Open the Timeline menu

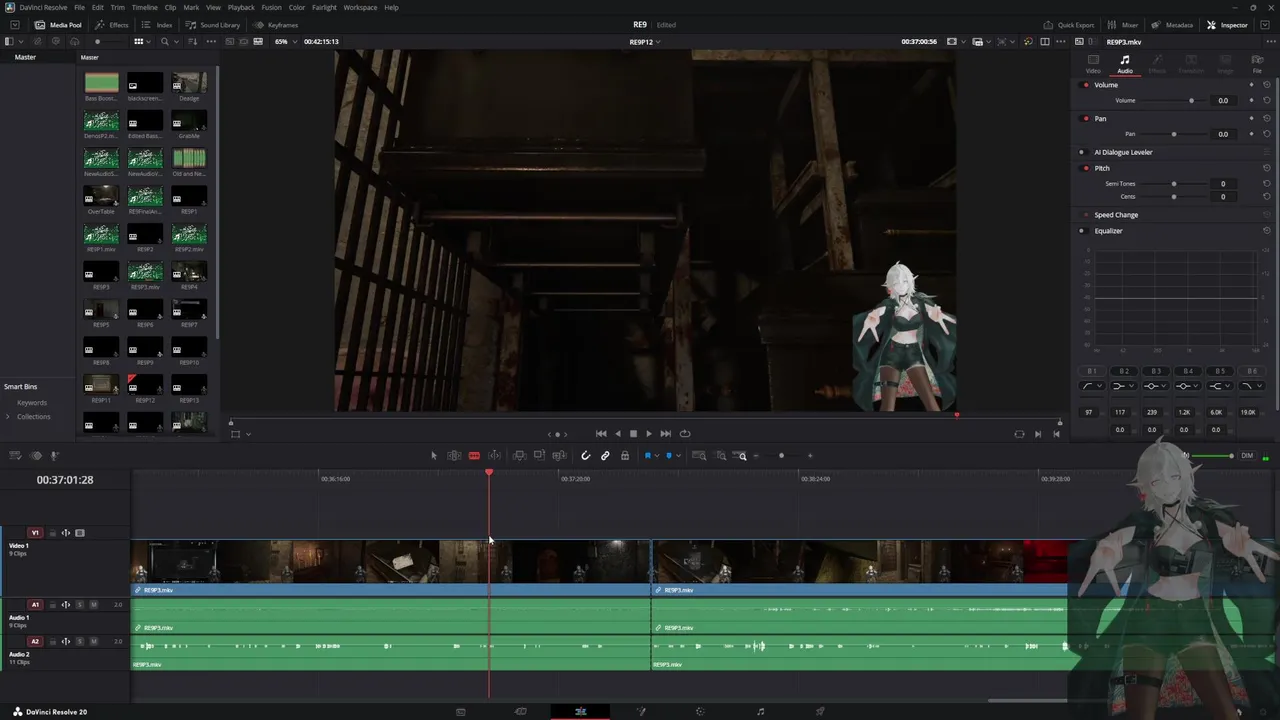[x=145, y=7]
